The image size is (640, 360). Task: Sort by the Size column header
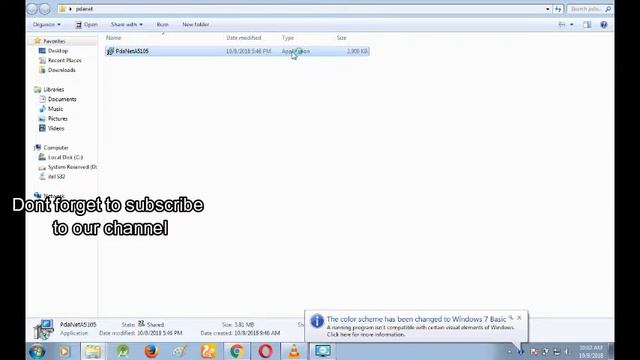pyautogui.click(x=342, y=38)
